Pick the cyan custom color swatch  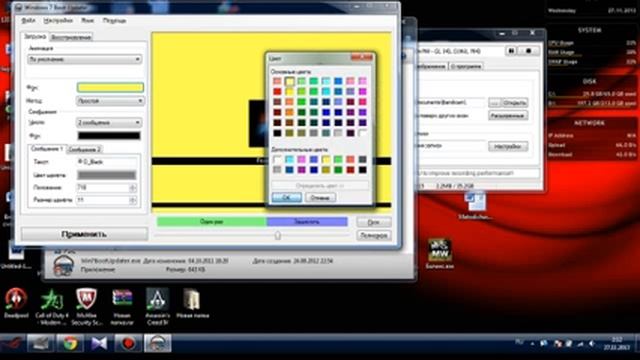tap(289, 159)
